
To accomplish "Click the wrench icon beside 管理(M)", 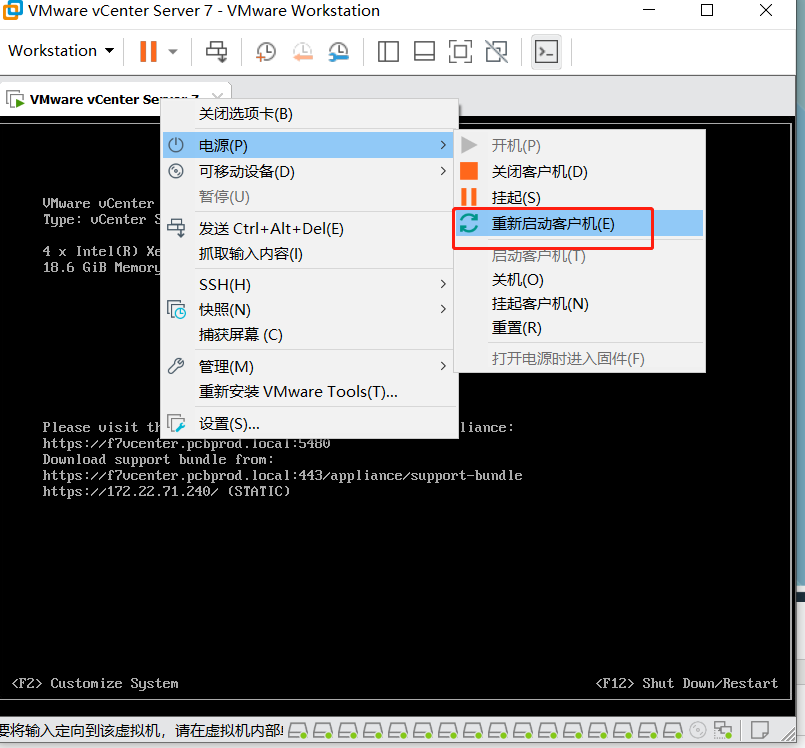I will [x=176, y=366].
